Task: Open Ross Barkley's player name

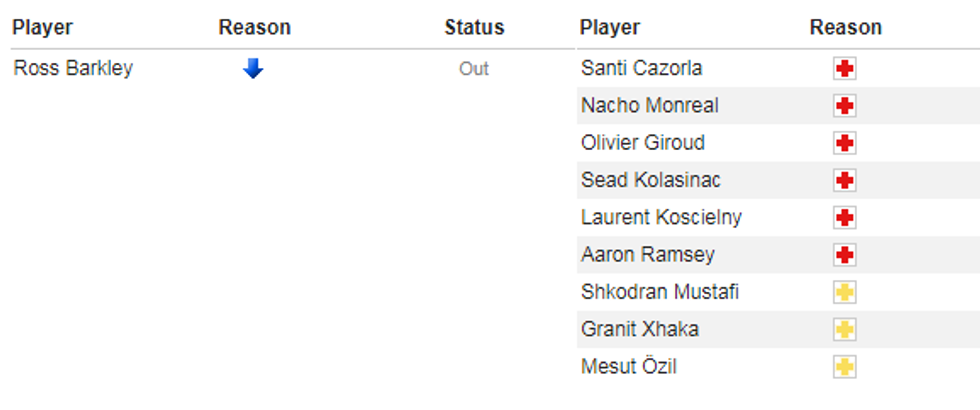Action: click(x=73, y=69)
